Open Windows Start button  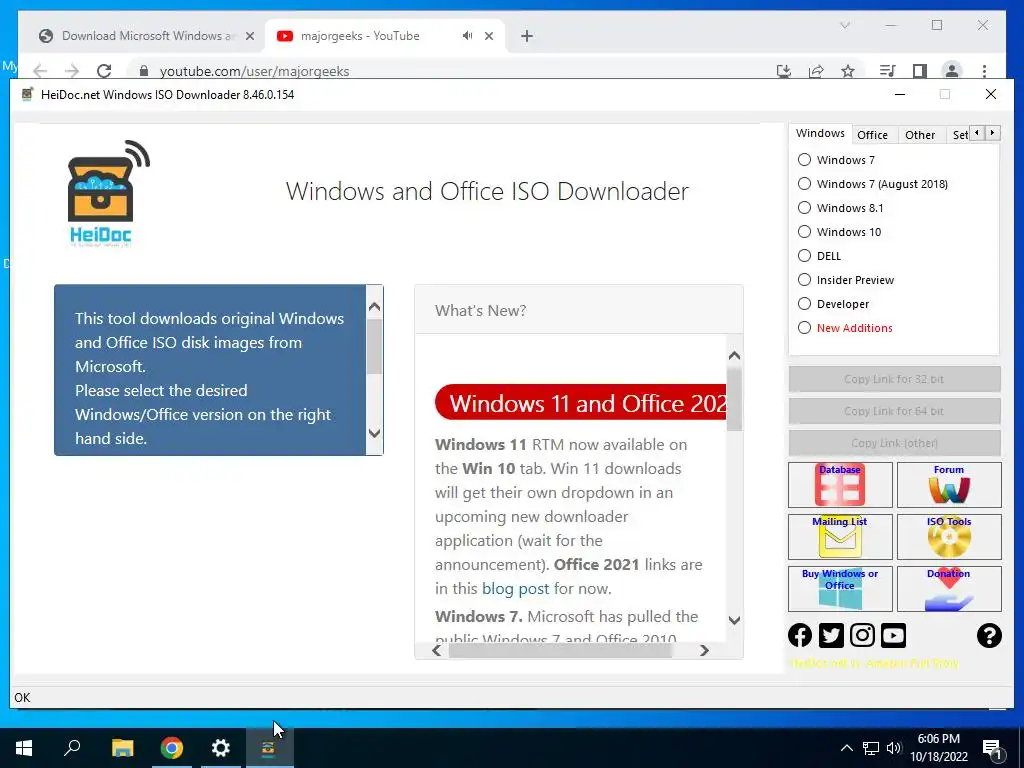tap(24, 748)
